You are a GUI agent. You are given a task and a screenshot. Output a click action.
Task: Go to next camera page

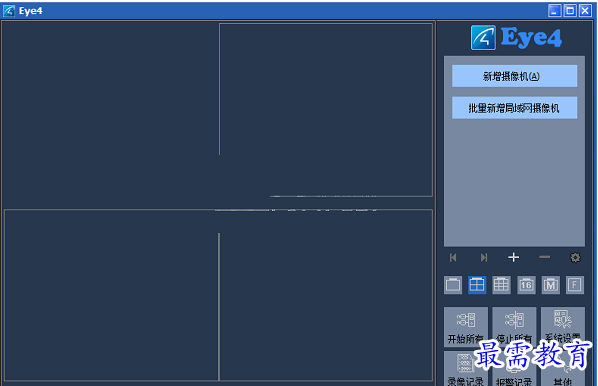click(484, 257)
